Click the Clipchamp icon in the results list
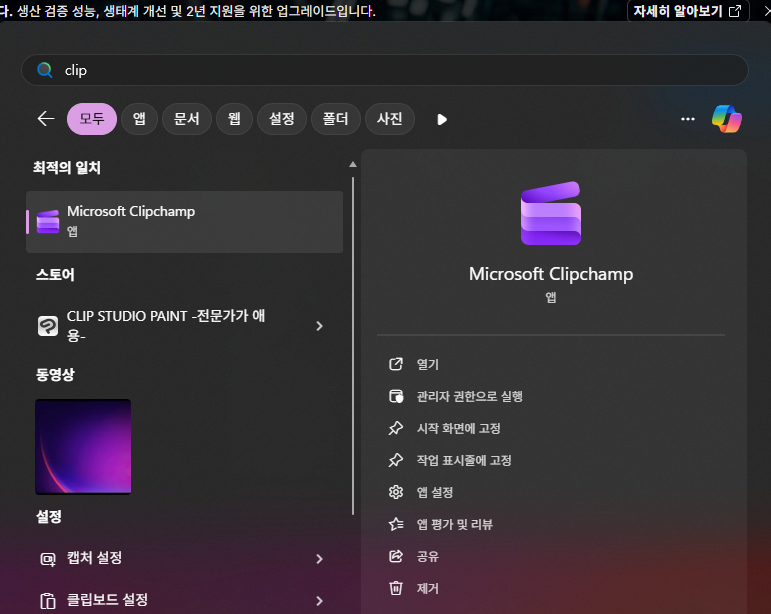The width and height of the screenshot is (771, 614). click(x=48, y=222)
